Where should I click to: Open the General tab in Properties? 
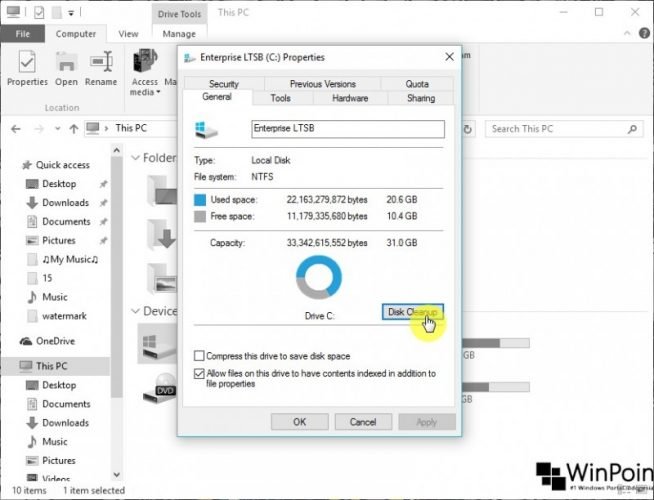click(217, 97)
